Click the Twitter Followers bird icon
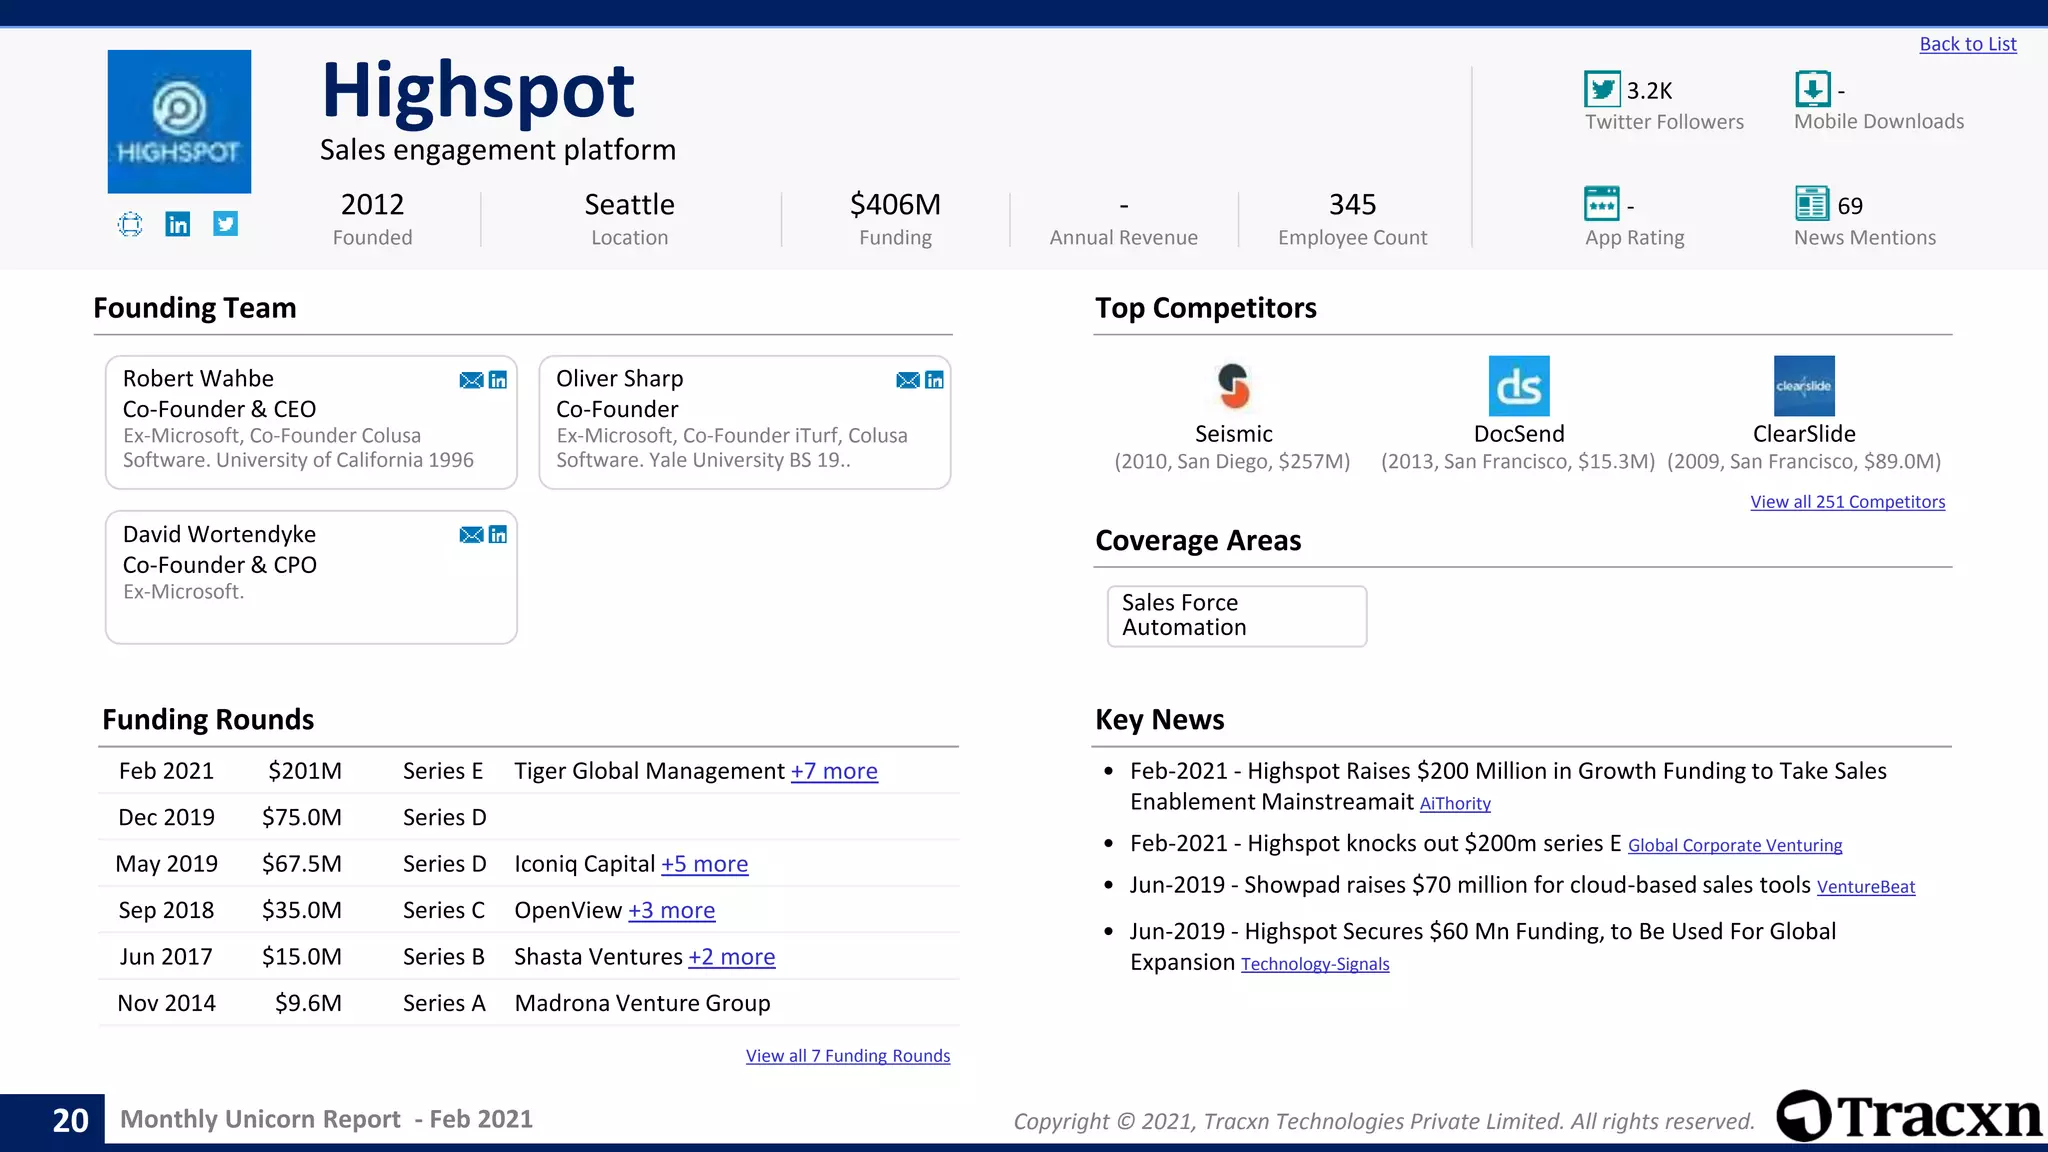The height and width of the screenshot is (1152, 2048). tap(1602, 89)
